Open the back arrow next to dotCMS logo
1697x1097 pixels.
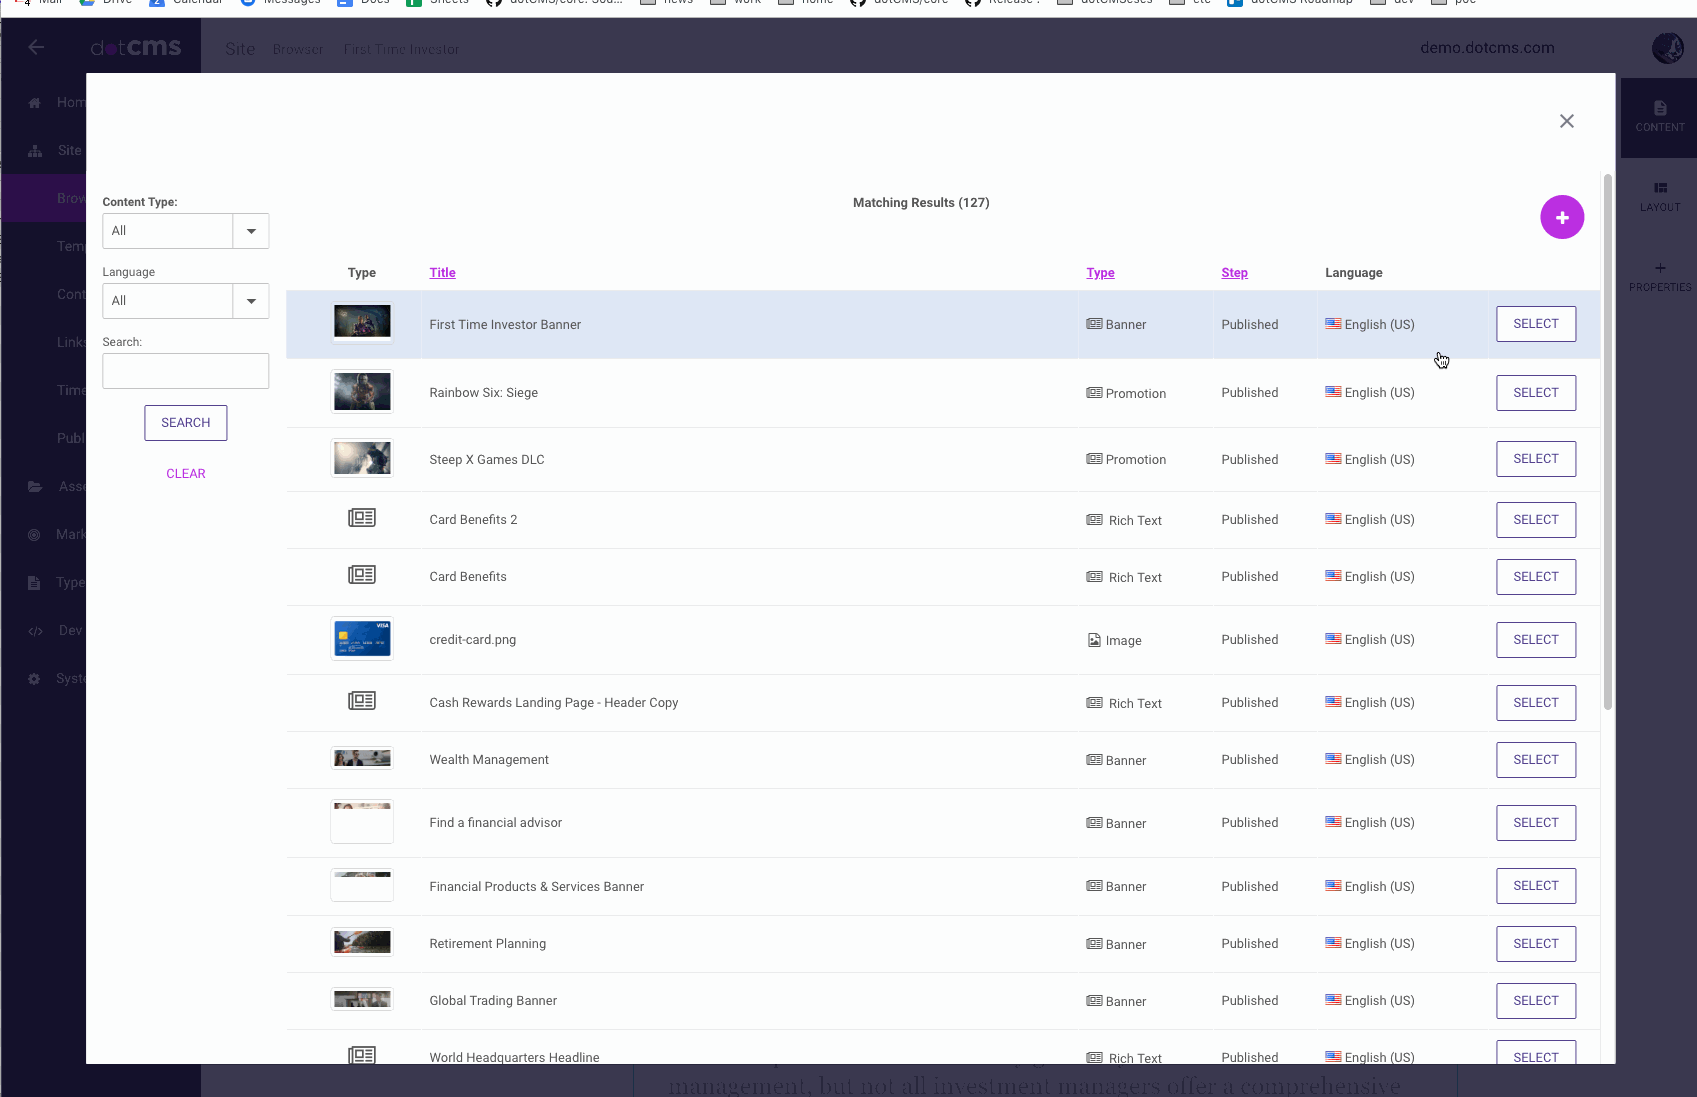36,47
